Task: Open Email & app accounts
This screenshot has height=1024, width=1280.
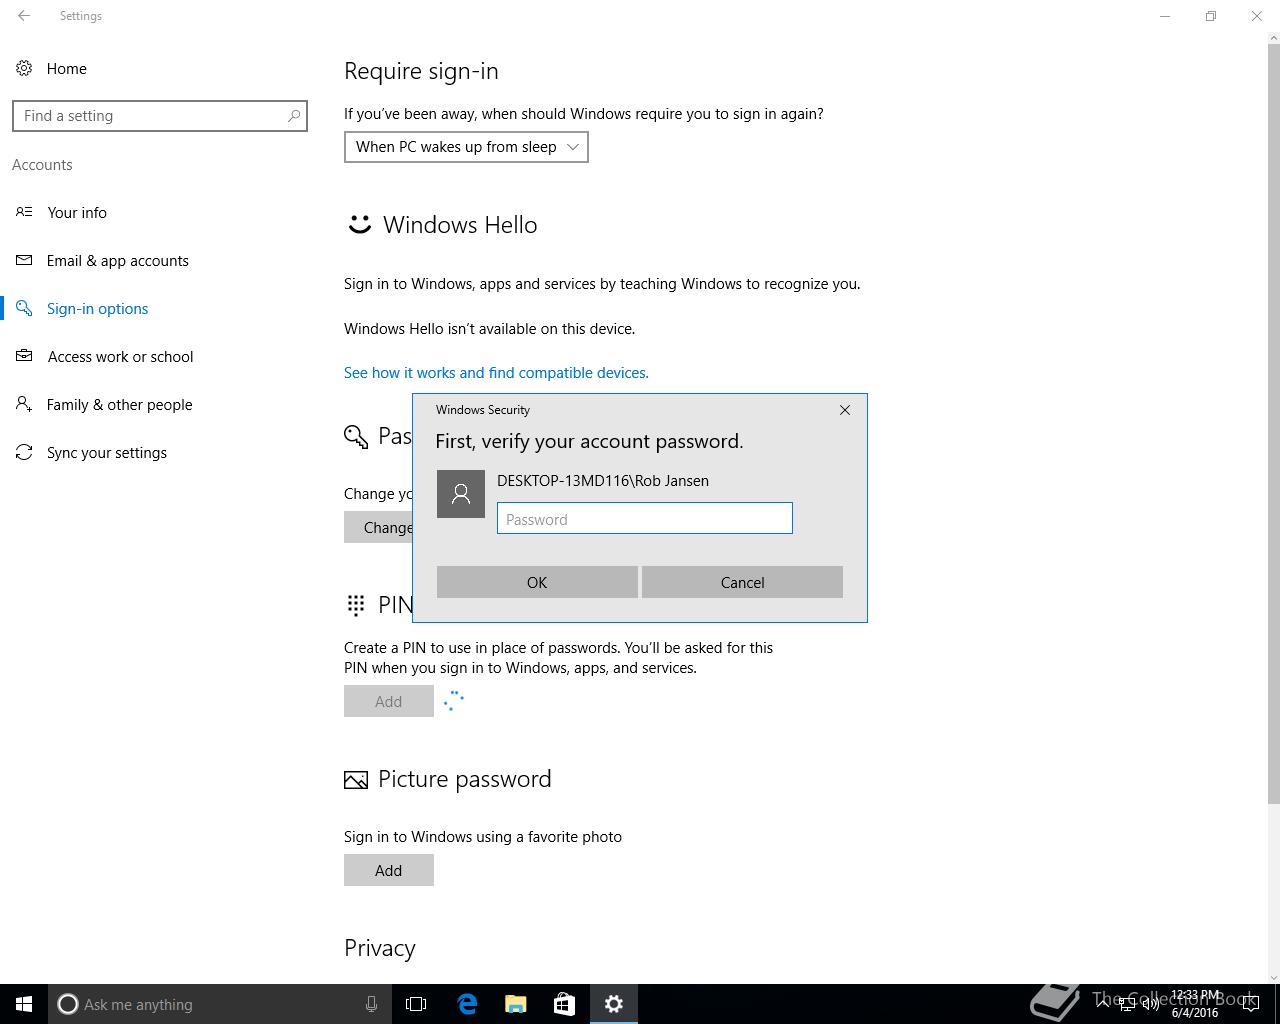Action: [x=118, y=260]
